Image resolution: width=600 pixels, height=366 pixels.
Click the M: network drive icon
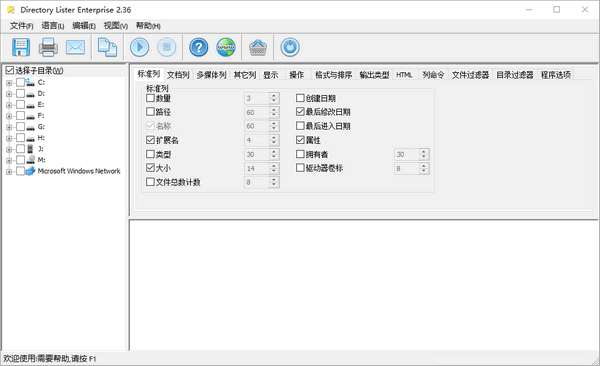[30, 160]
